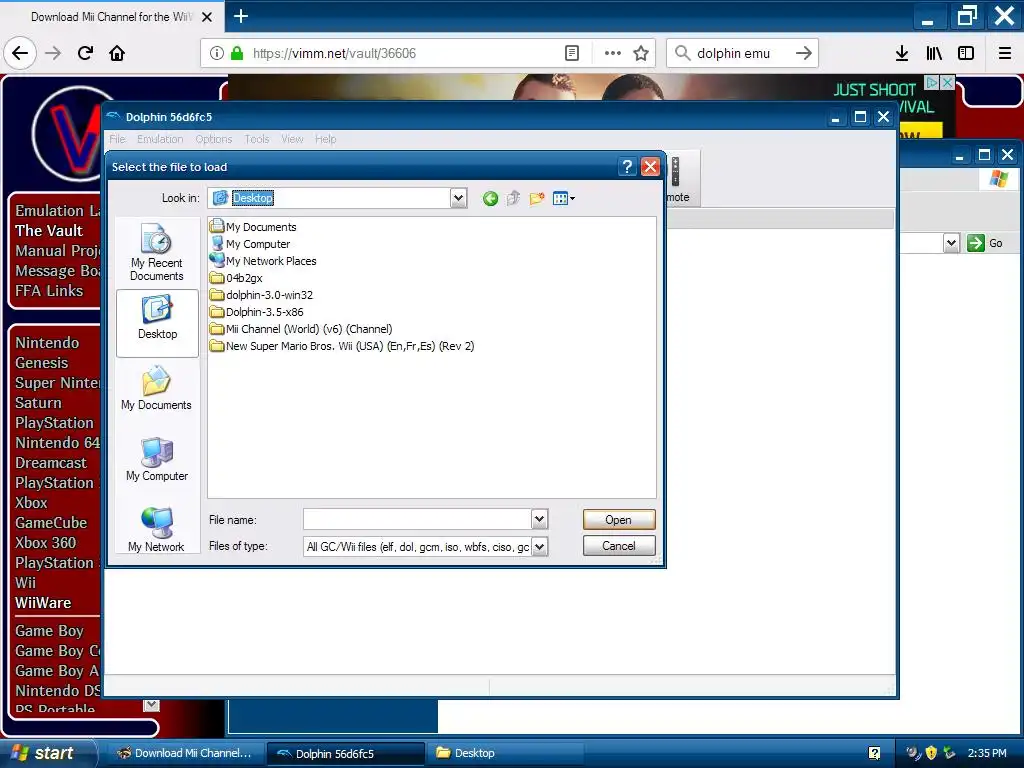Toggle reader view in the Firefox address bar
This screenshot has height=768, width=1024.
click(x=571, y=53)
